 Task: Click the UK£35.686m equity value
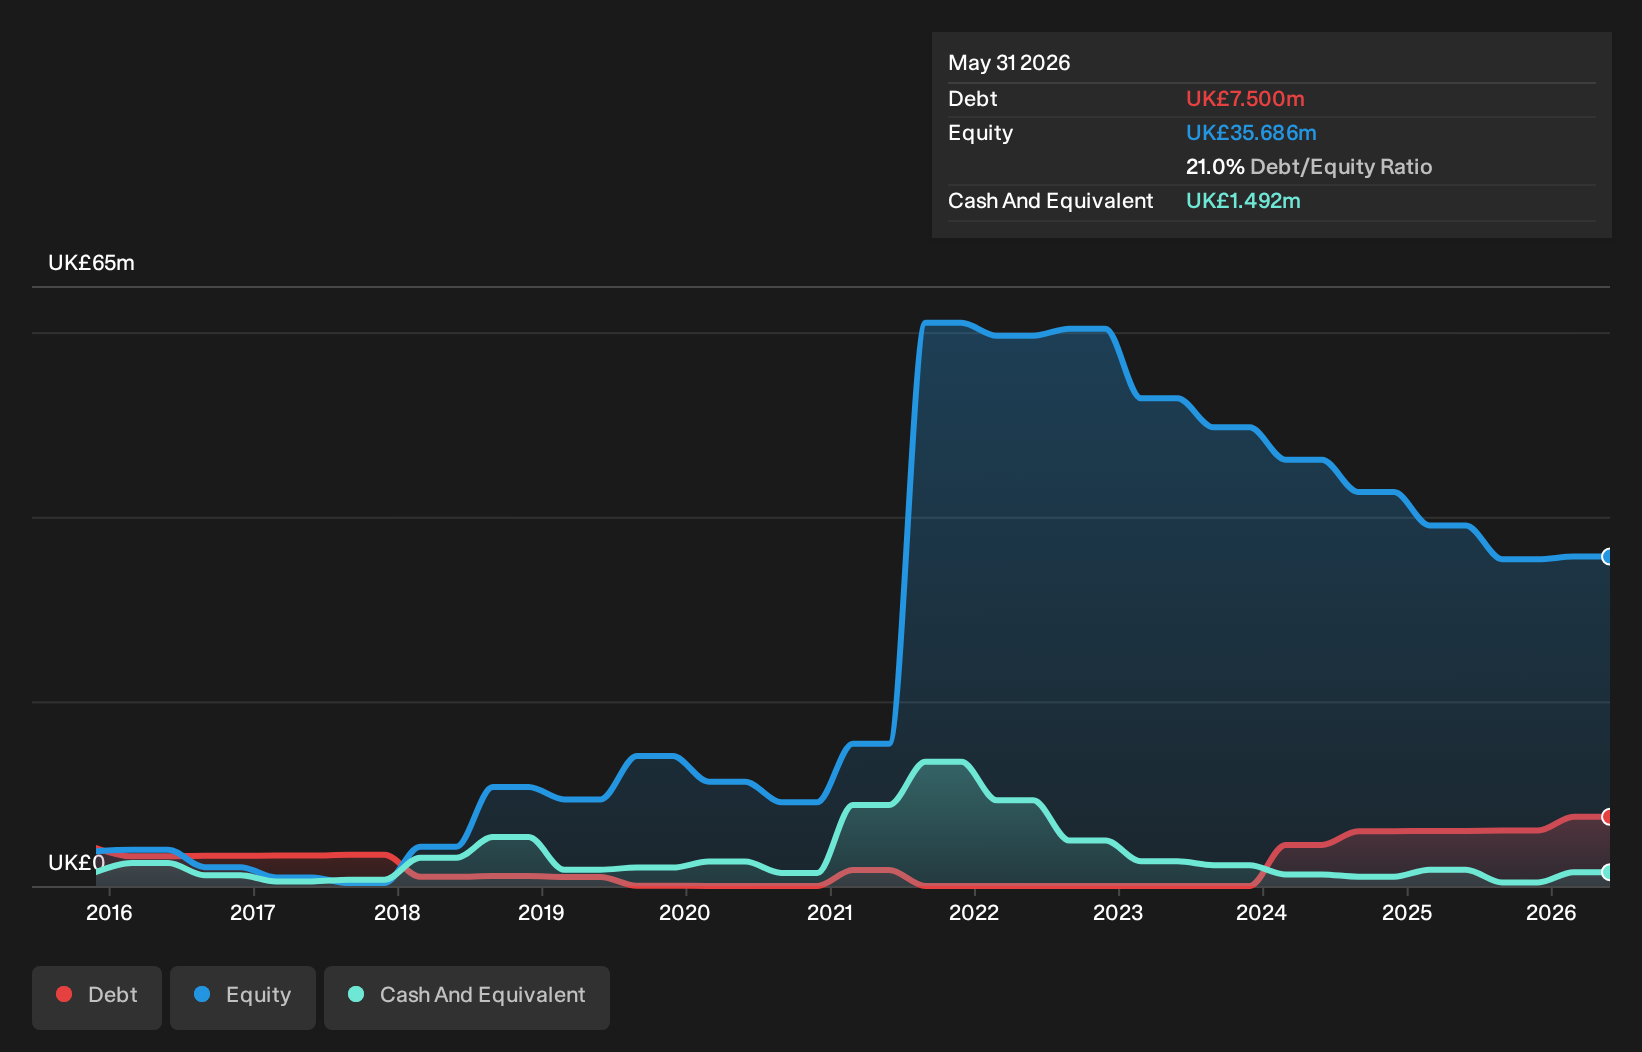click(1251, 133)
